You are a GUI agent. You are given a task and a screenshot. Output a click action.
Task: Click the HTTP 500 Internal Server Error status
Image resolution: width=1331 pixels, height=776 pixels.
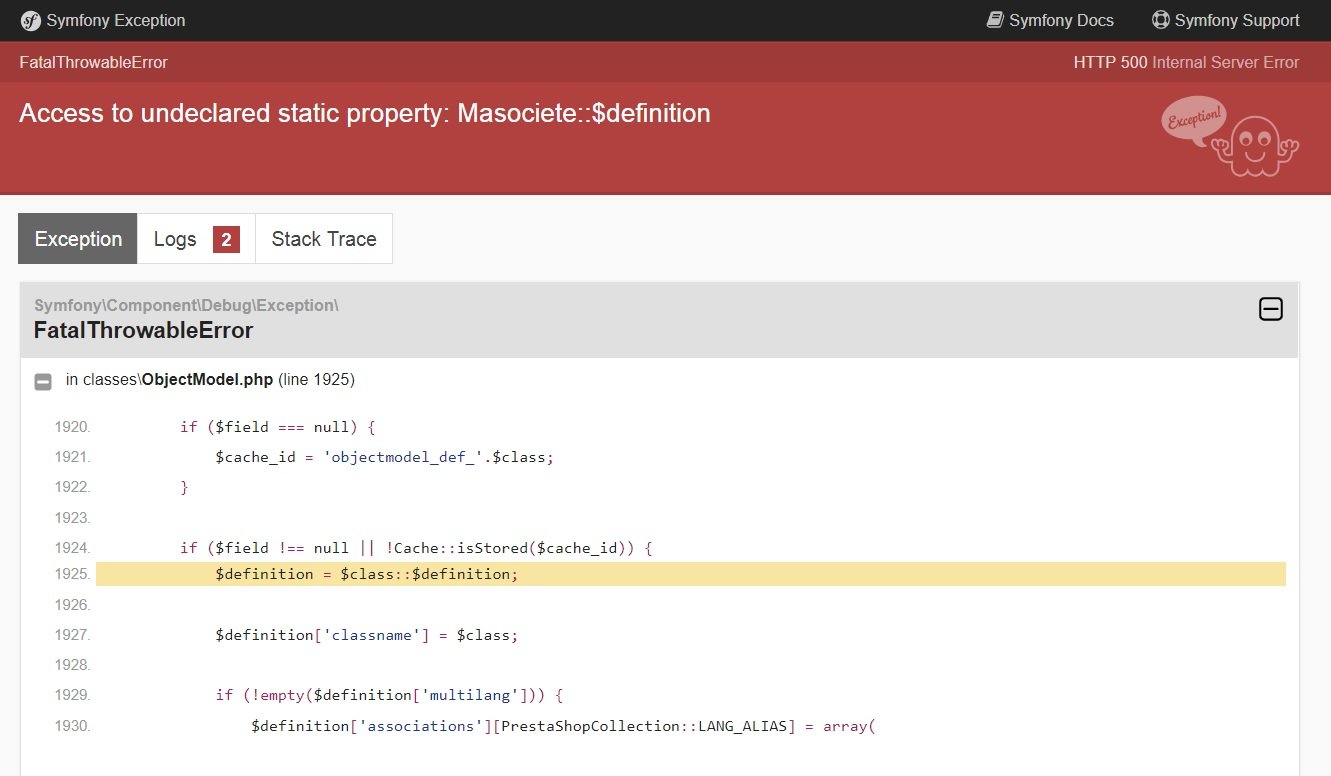click(x=1186, y=62)
